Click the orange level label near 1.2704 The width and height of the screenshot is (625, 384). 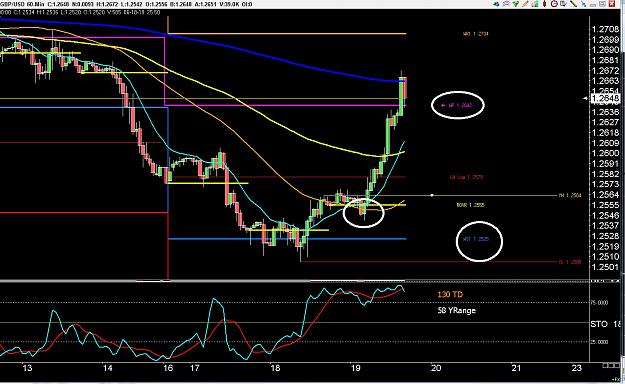coord(475,34)
